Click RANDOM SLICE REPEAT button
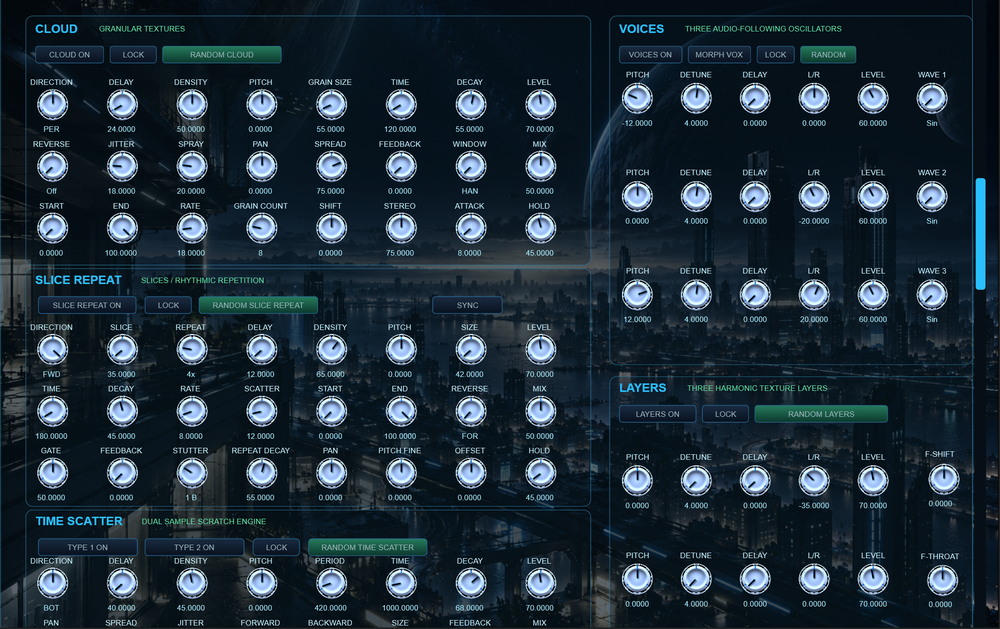 pos(258,306)
